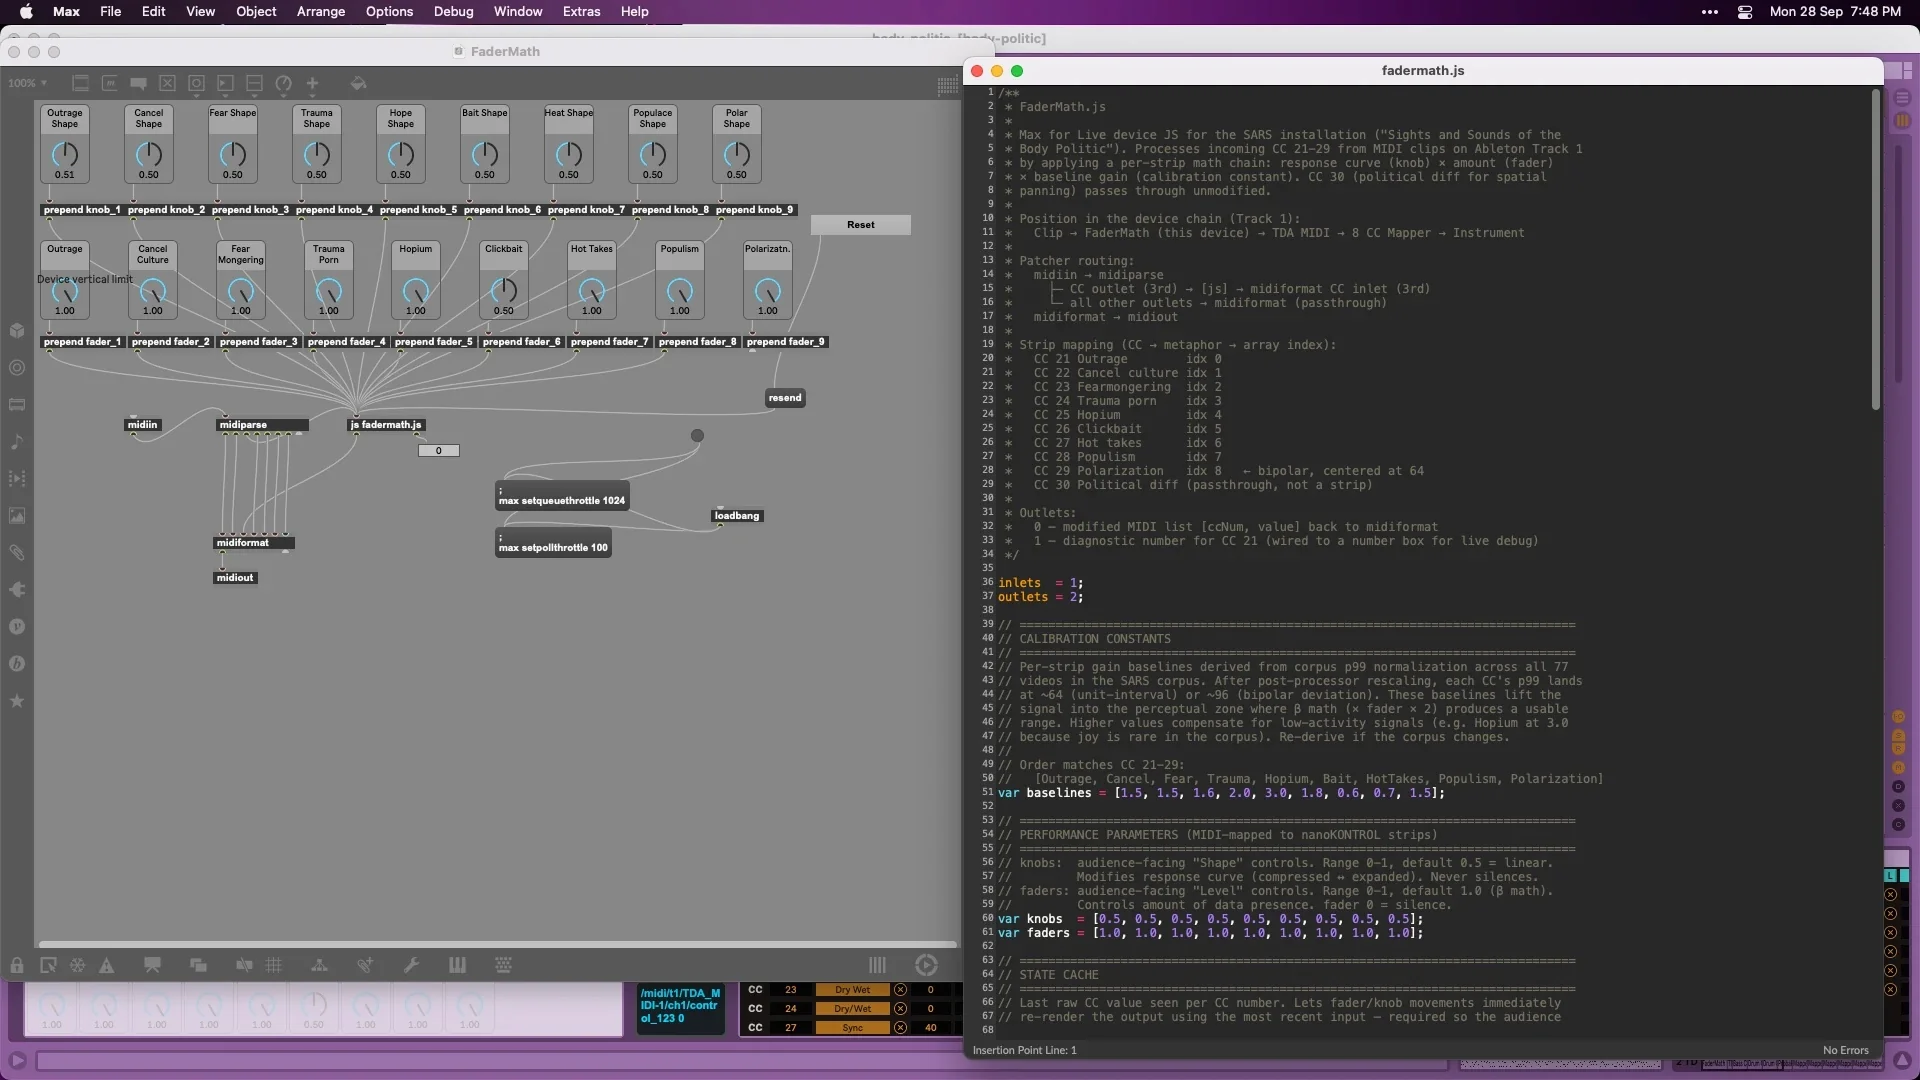Open the Extras menu
This screenshot has height=1080, width=1920.
click(x=581, y=12)
